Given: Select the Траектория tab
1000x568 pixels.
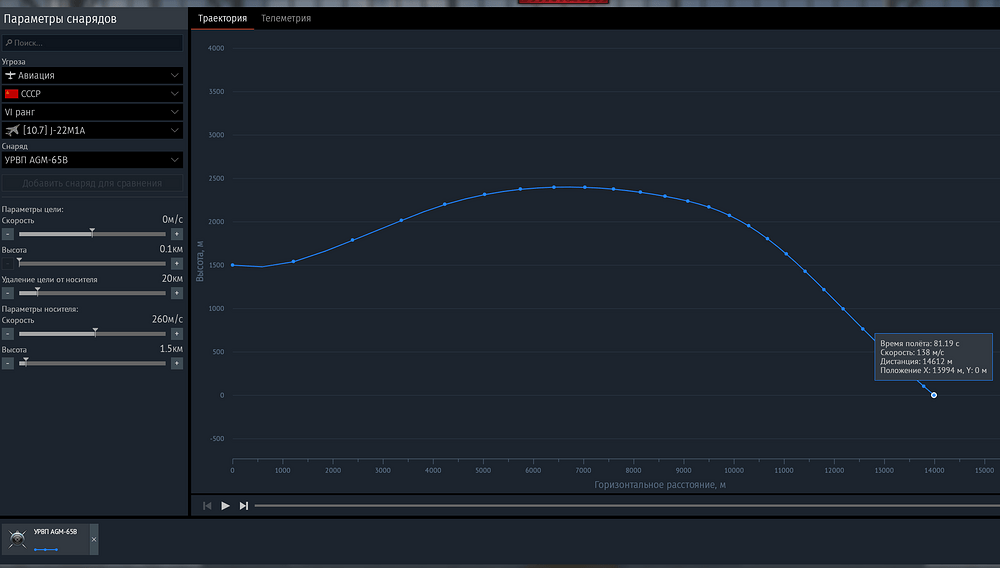Looking at the screenshot, I should [x=223, y=18].
